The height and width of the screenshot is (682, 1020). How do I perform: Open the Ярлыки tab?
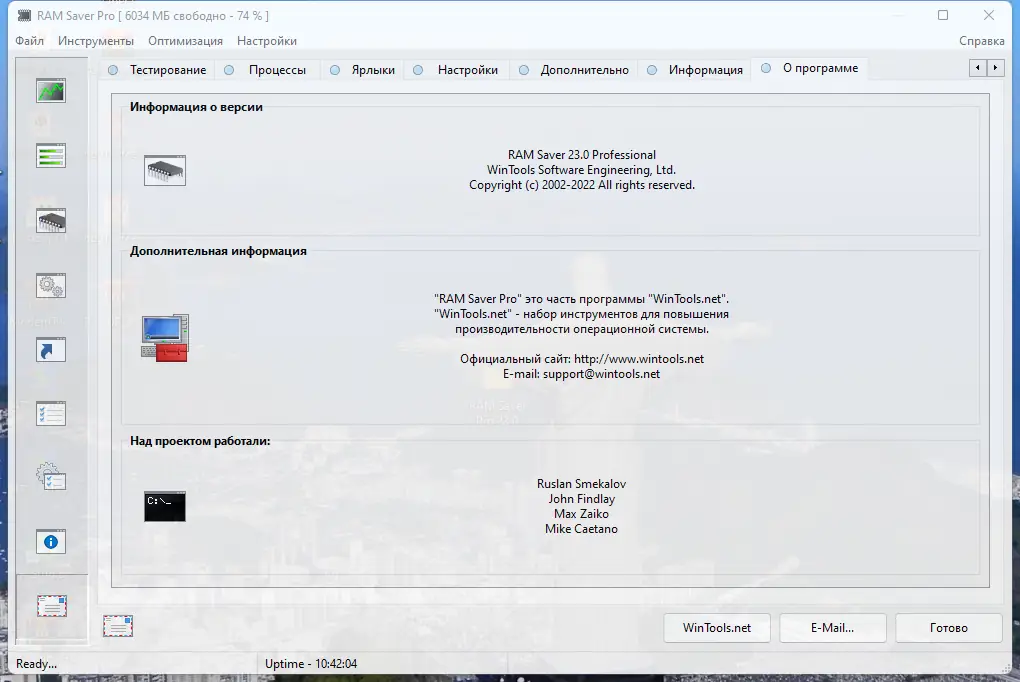362,70
